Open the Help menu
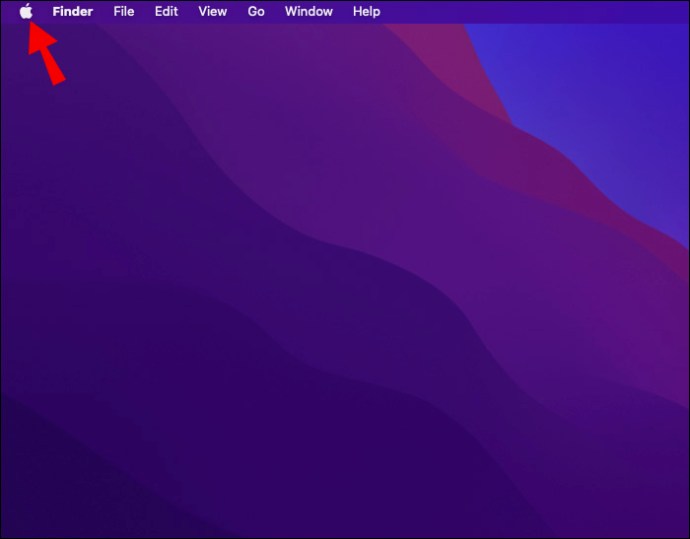690x539 pixels. pyautogui.click(x=367, y=11)
